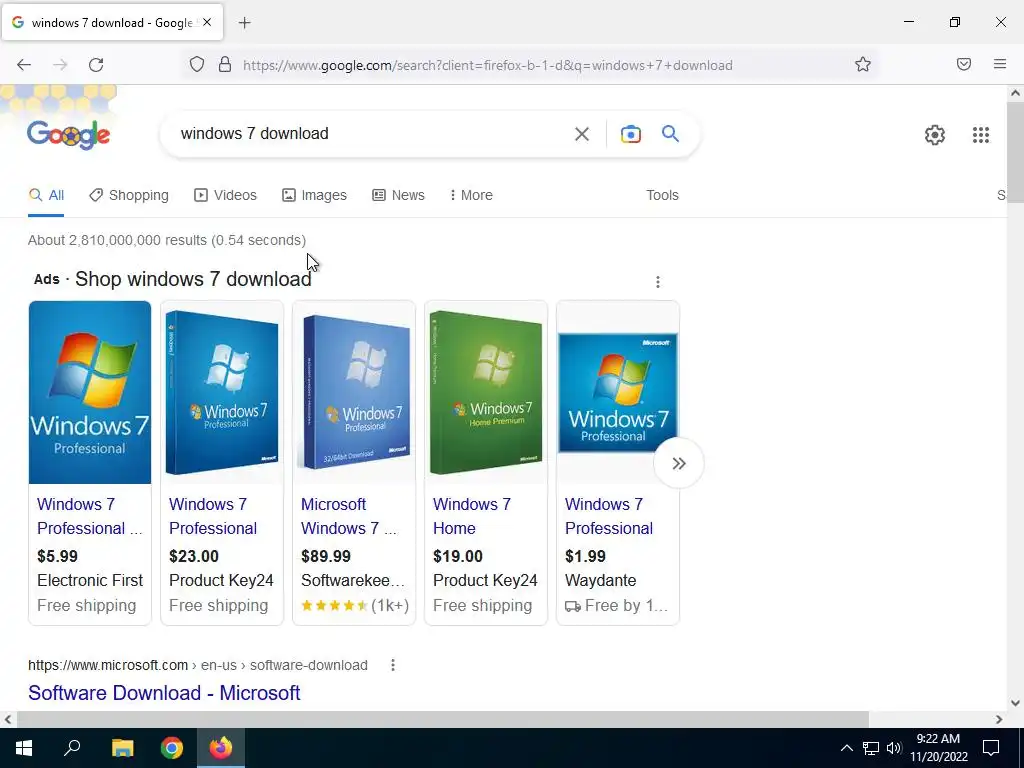
Task: Open the Save to Pocket icon
Action: (x=964, y=64)
